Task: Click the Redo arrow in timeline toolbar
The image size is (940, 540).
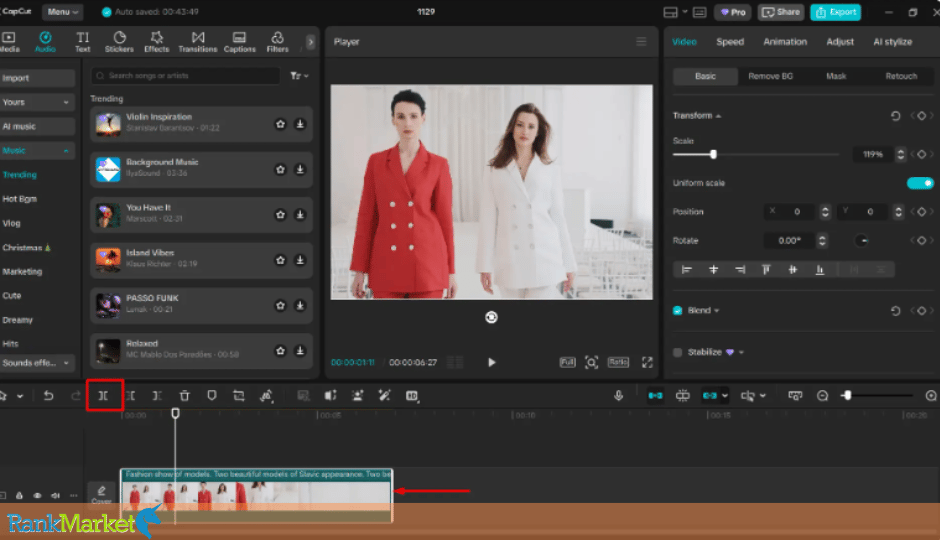Action: coord(76,396)
